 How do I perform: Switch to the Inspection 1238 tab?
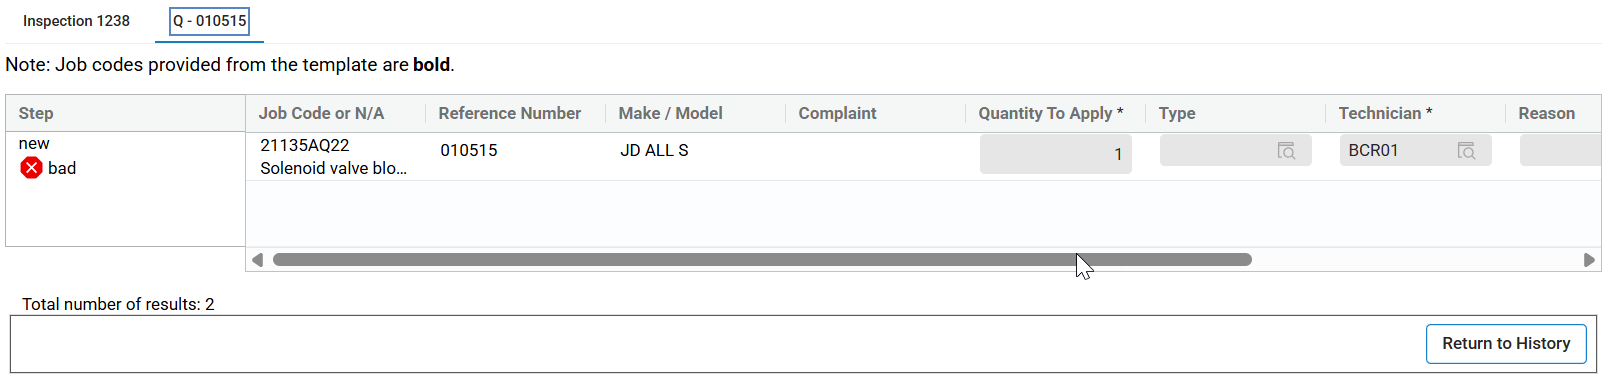pos(76,21)
